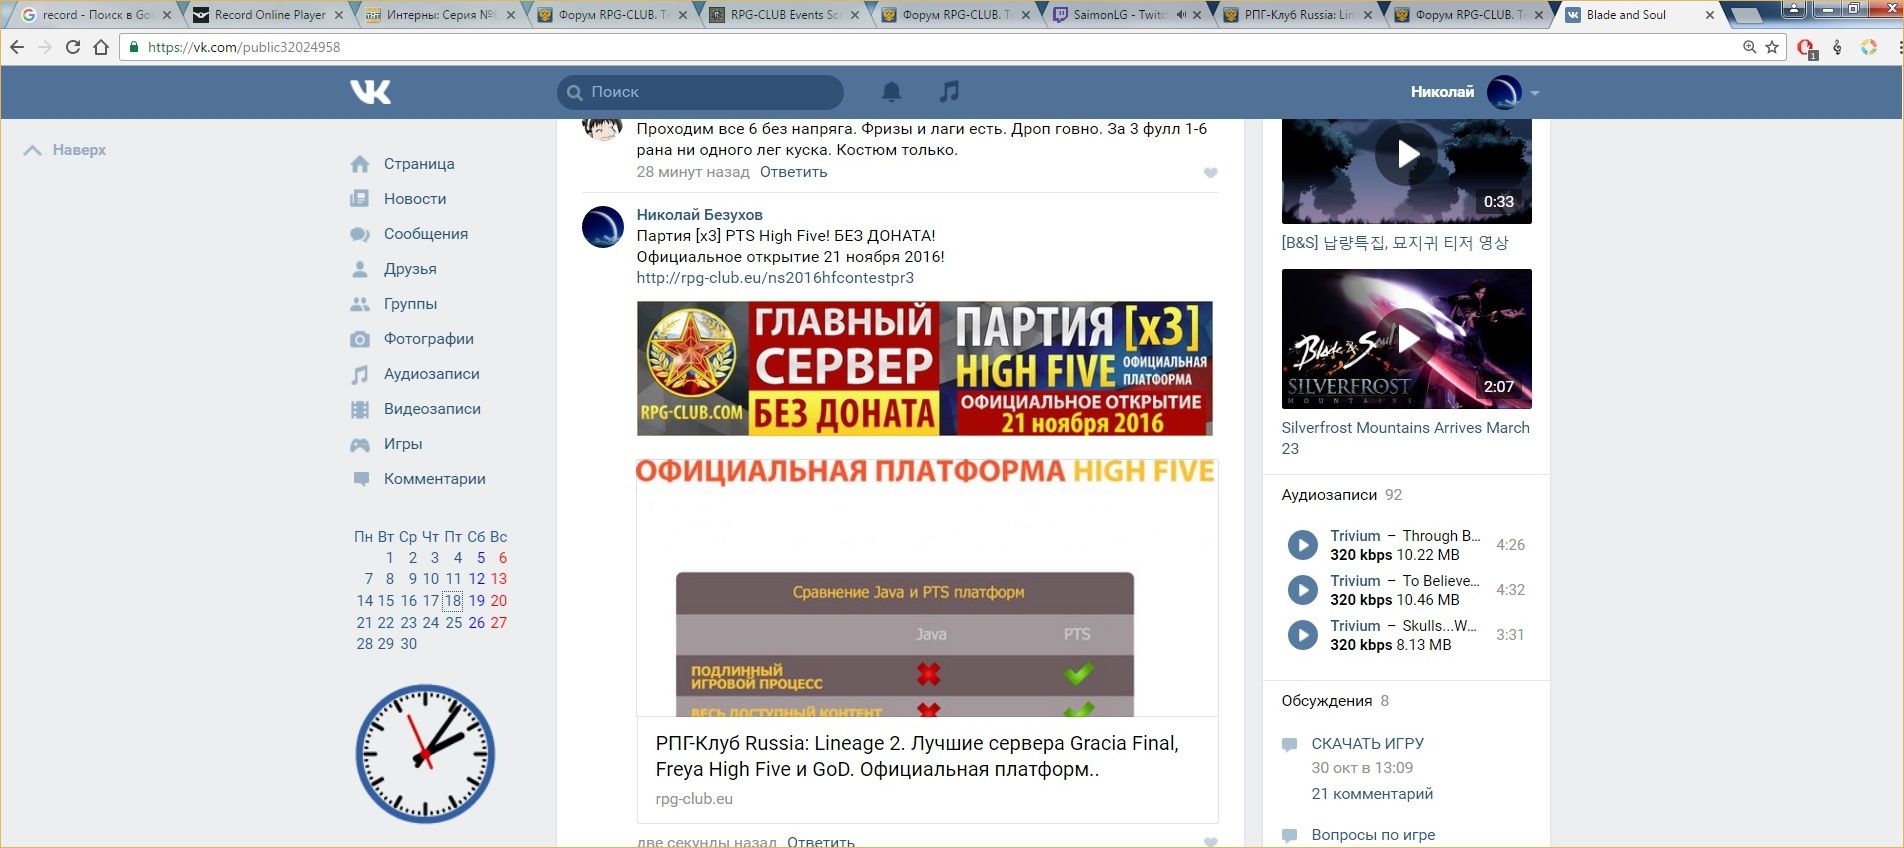Go to Страница in the sidebar
Screen dimensions: 1904x848
pyautogui.click(x=419, y=164)
